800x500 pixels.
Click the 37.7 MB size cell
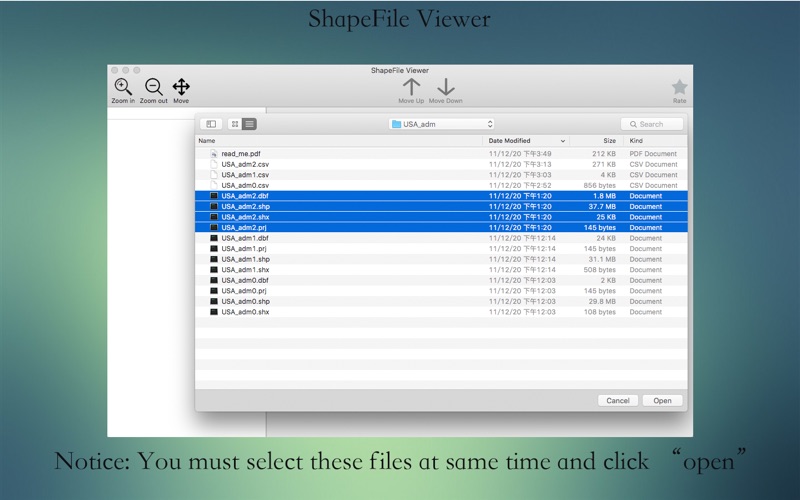pos(602,207)
